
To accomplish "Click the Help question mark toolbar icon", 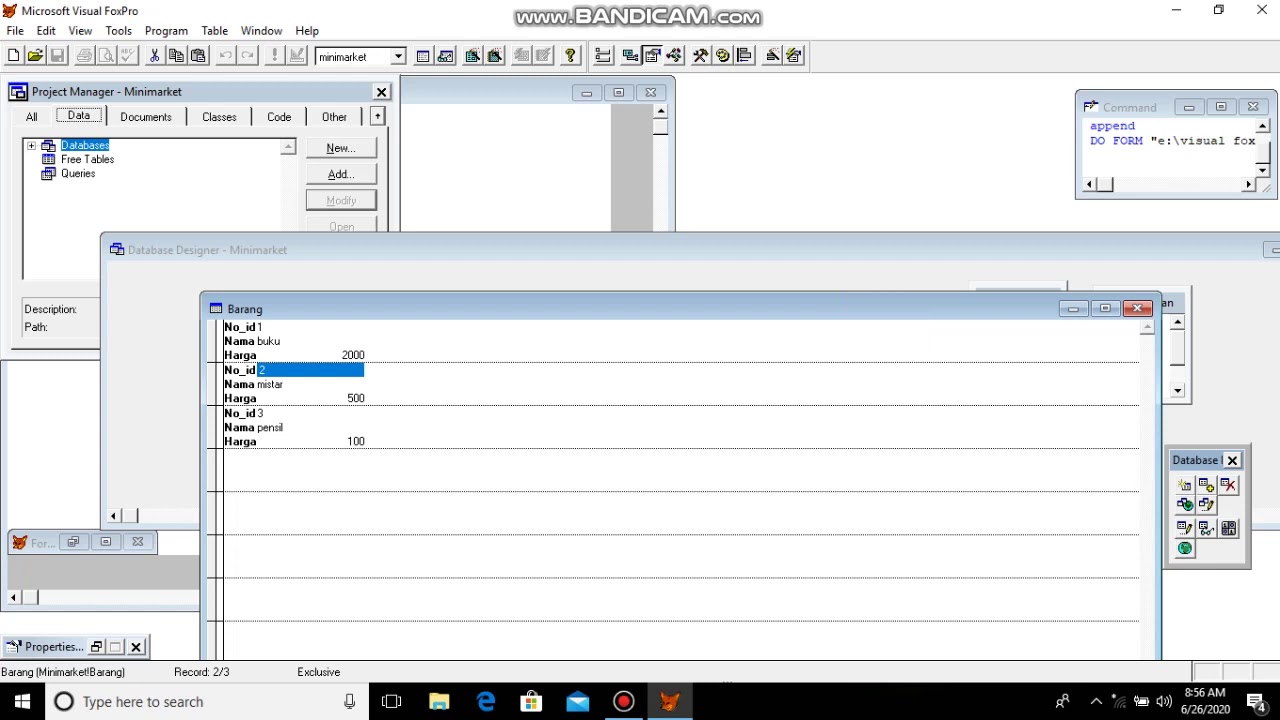I will 571,56.
